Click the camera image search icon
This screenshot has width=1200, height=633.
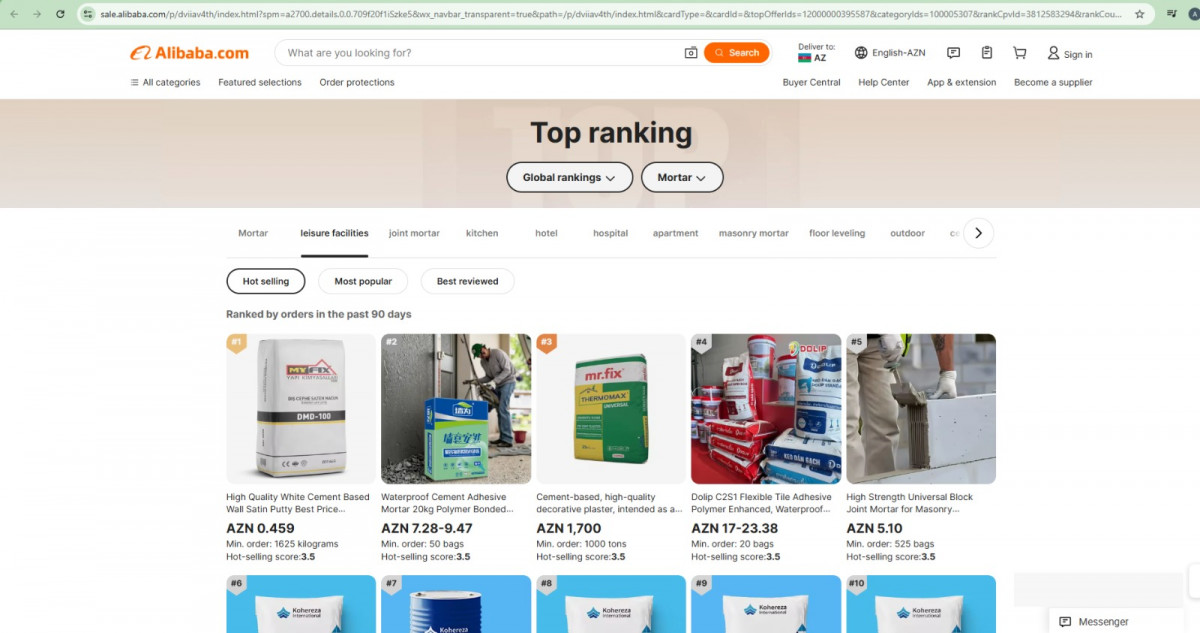(690, 53)
